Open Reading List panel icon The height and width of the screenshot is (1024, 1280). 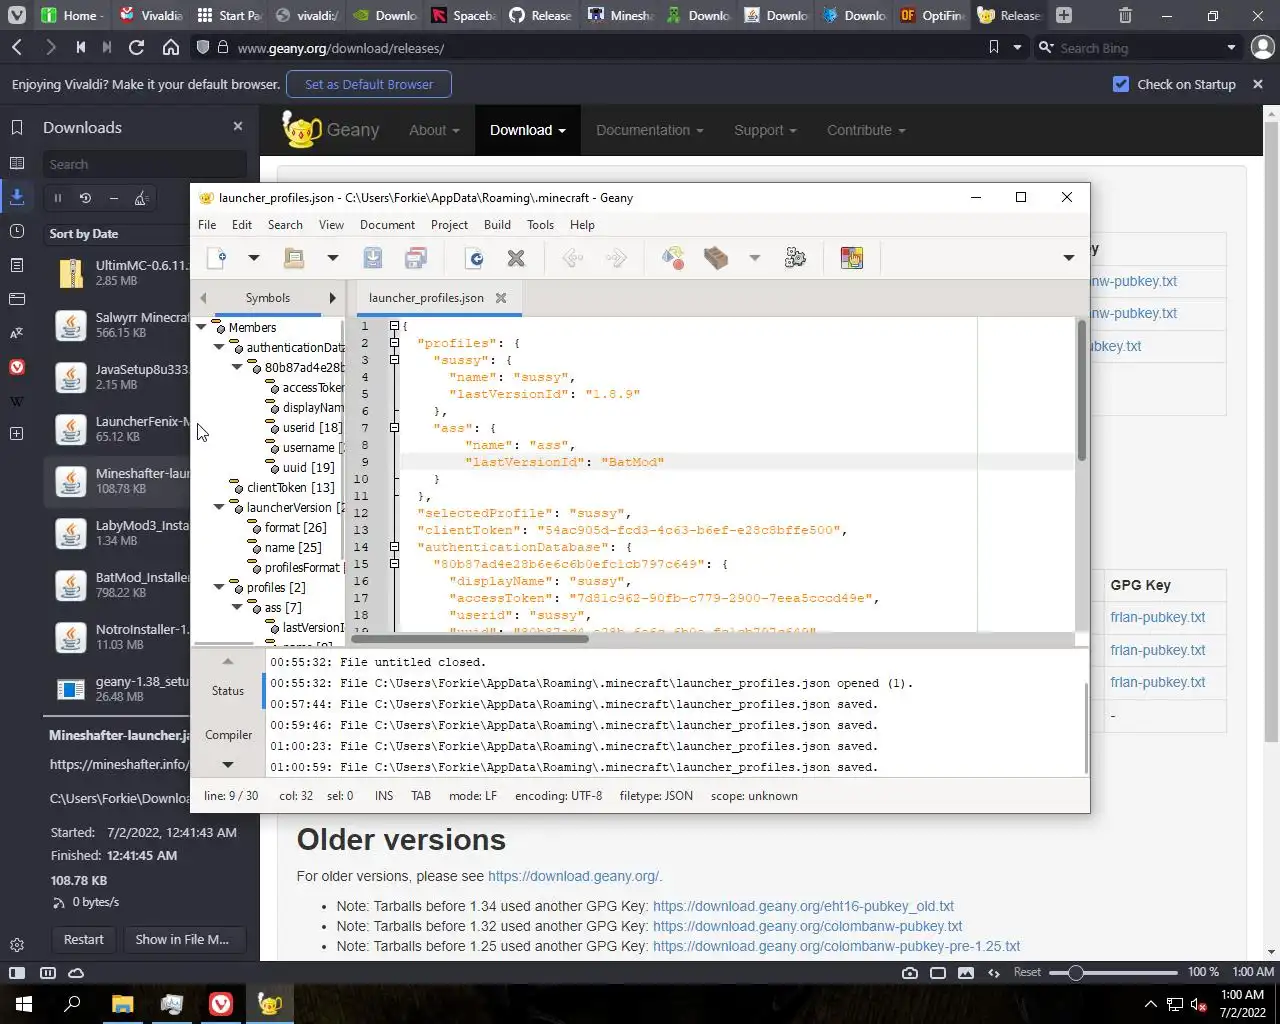17,163
